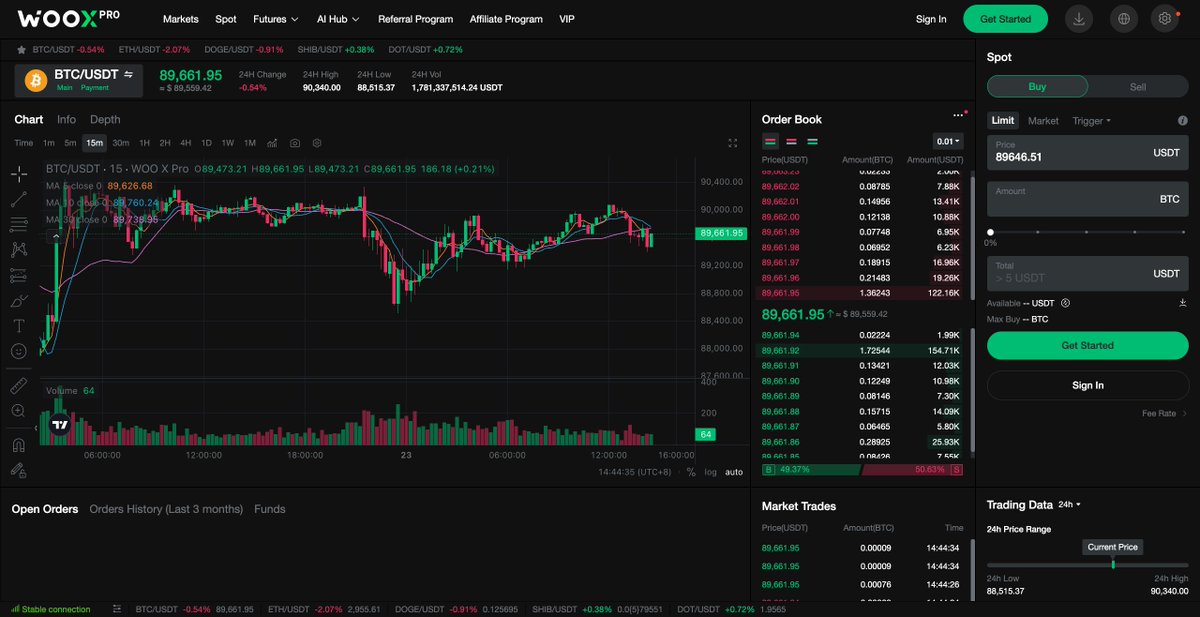Screen dimensions: 1200x617
Task: Open the long position forecasting tool
Action: click(18, 275)
